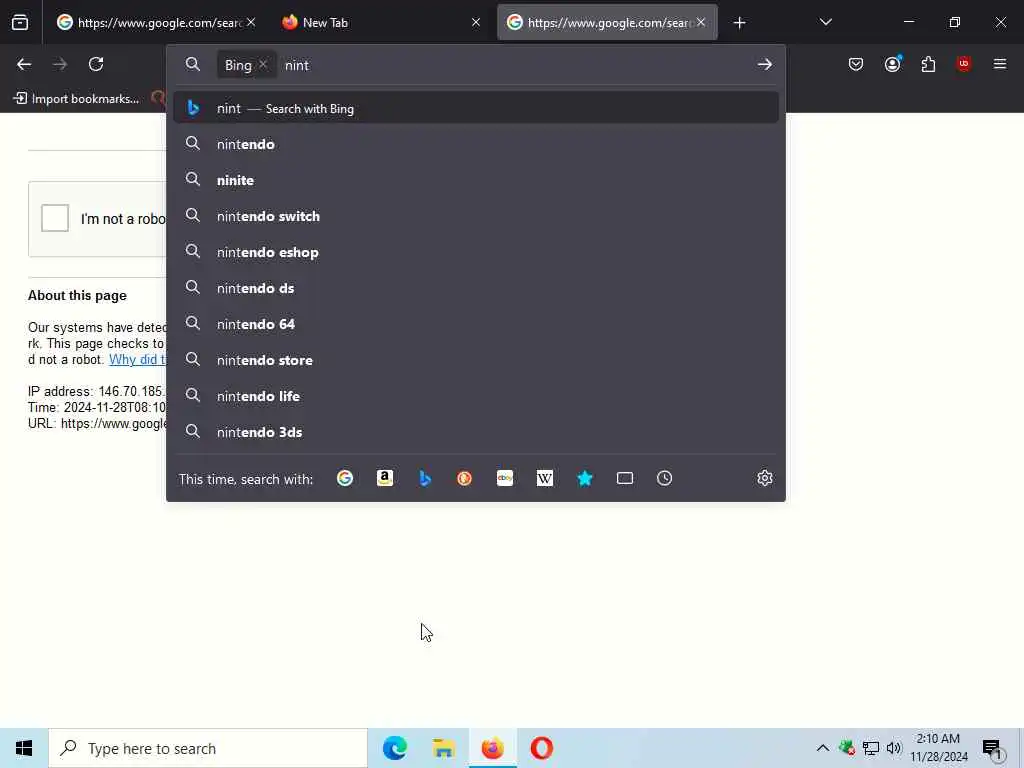Close the active Google tab
The height and width of the screenshot is (768, 1024).
click(701, 23)
